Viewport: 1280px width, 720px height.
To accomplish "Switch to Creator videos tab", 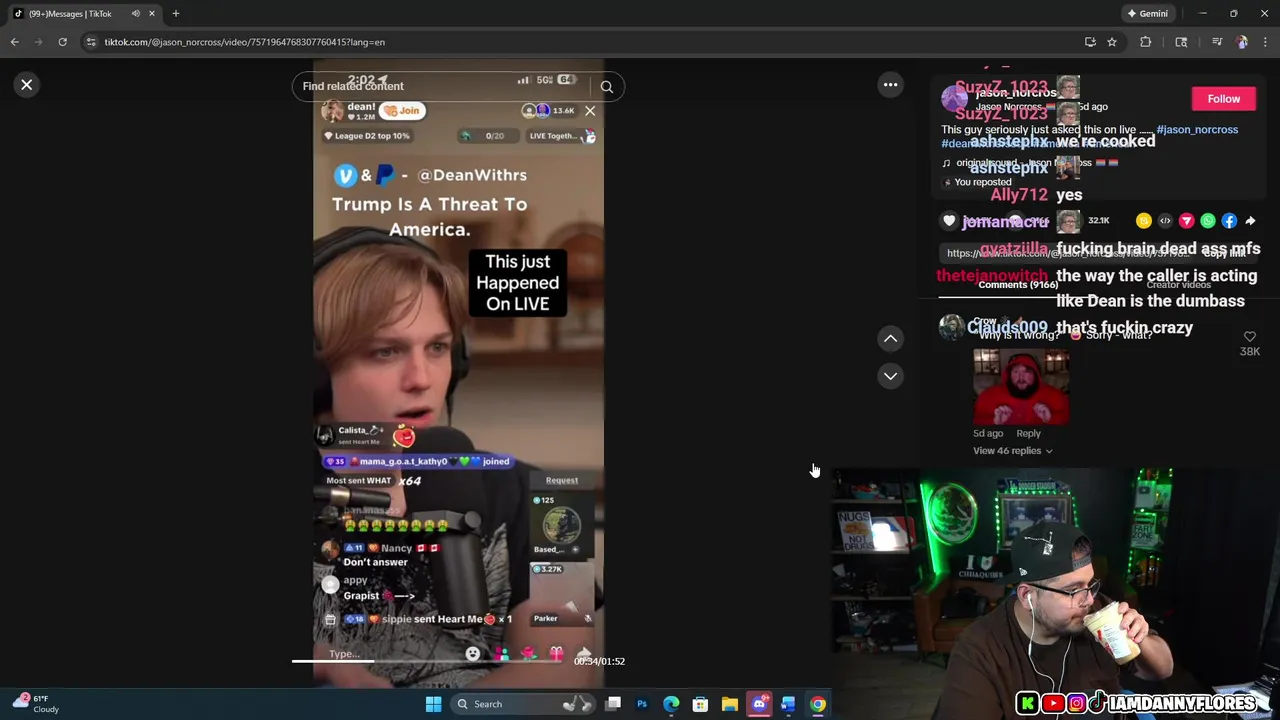I will (1178, 285).
